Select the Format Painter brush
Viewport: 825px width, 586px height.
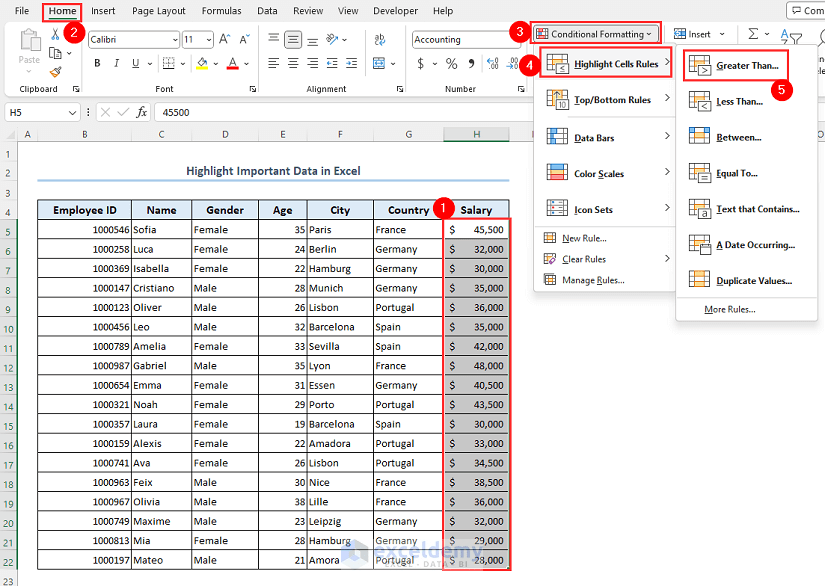click(55, 72)
